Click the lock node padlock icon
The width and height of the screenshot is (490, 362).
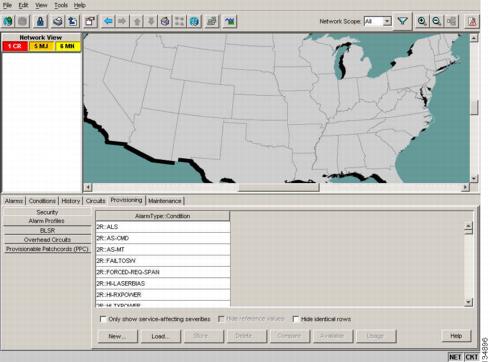[x=40, y=22]
